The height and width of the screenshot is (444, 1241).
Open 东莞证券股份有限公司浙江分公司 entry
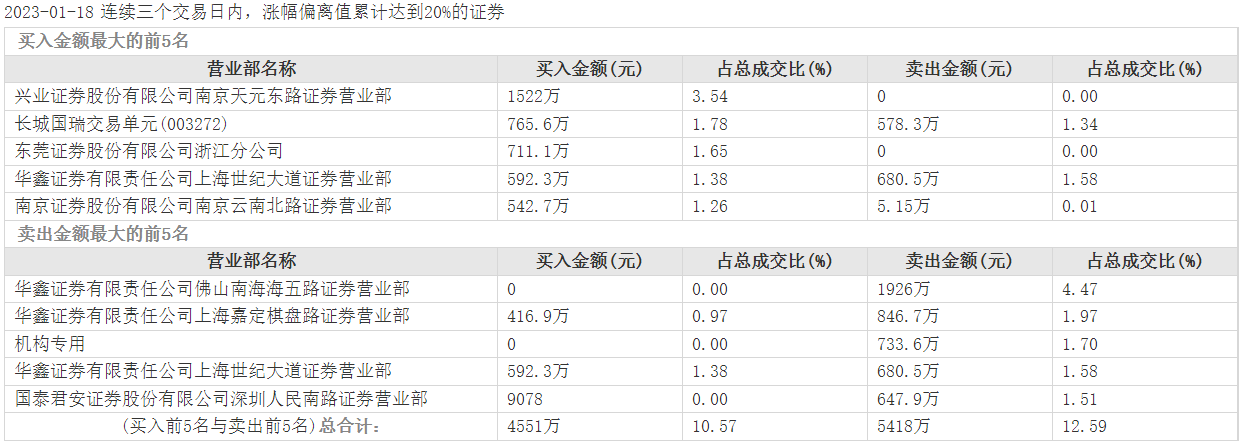pyautogui.click(x=149, y=152)
